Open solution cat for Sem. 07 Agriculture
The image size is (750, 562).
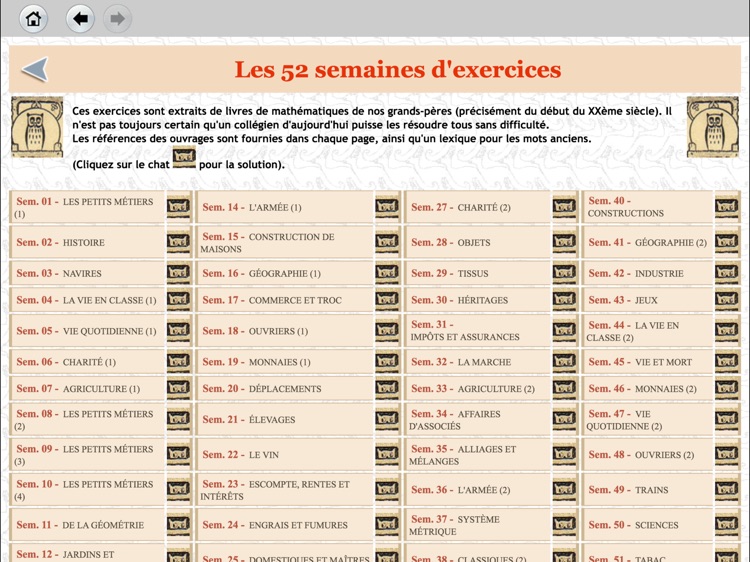(x=179, y=388)
